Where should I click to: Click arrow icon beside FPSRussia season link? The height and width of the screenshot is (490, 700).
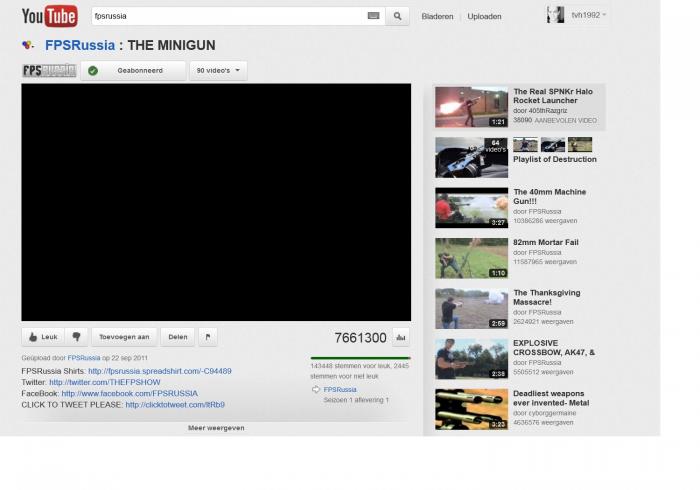316,390
